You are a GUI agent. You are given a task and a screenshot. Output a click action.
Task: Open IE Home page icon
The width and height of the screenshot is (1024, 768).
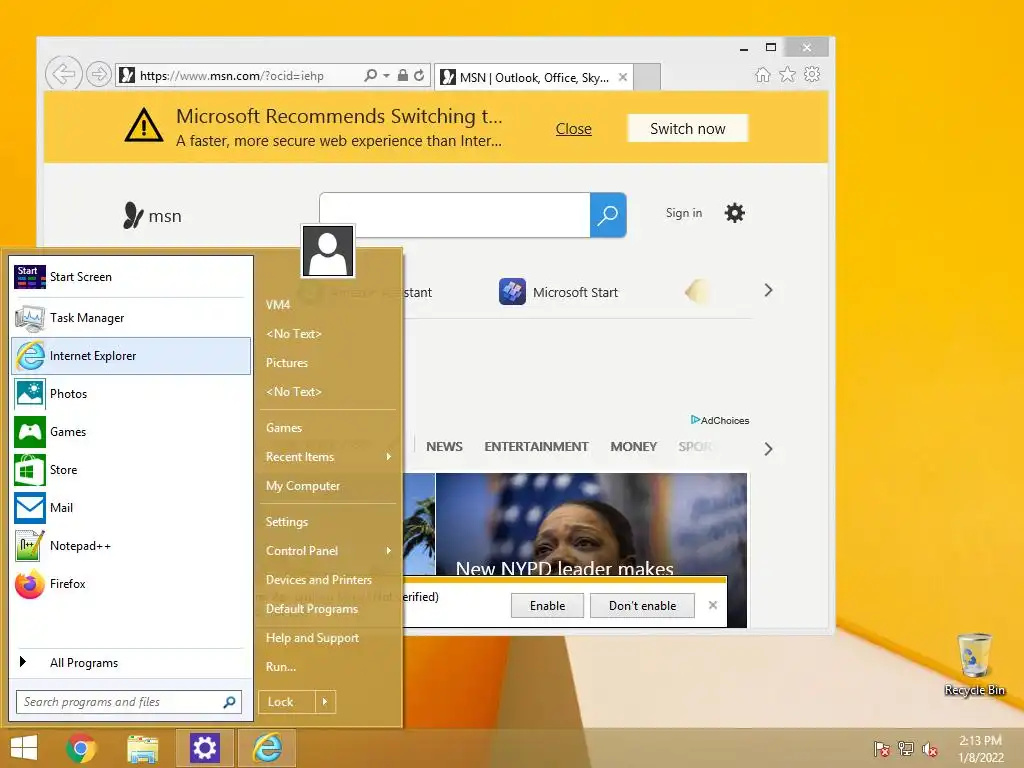[x=763, y=74]
